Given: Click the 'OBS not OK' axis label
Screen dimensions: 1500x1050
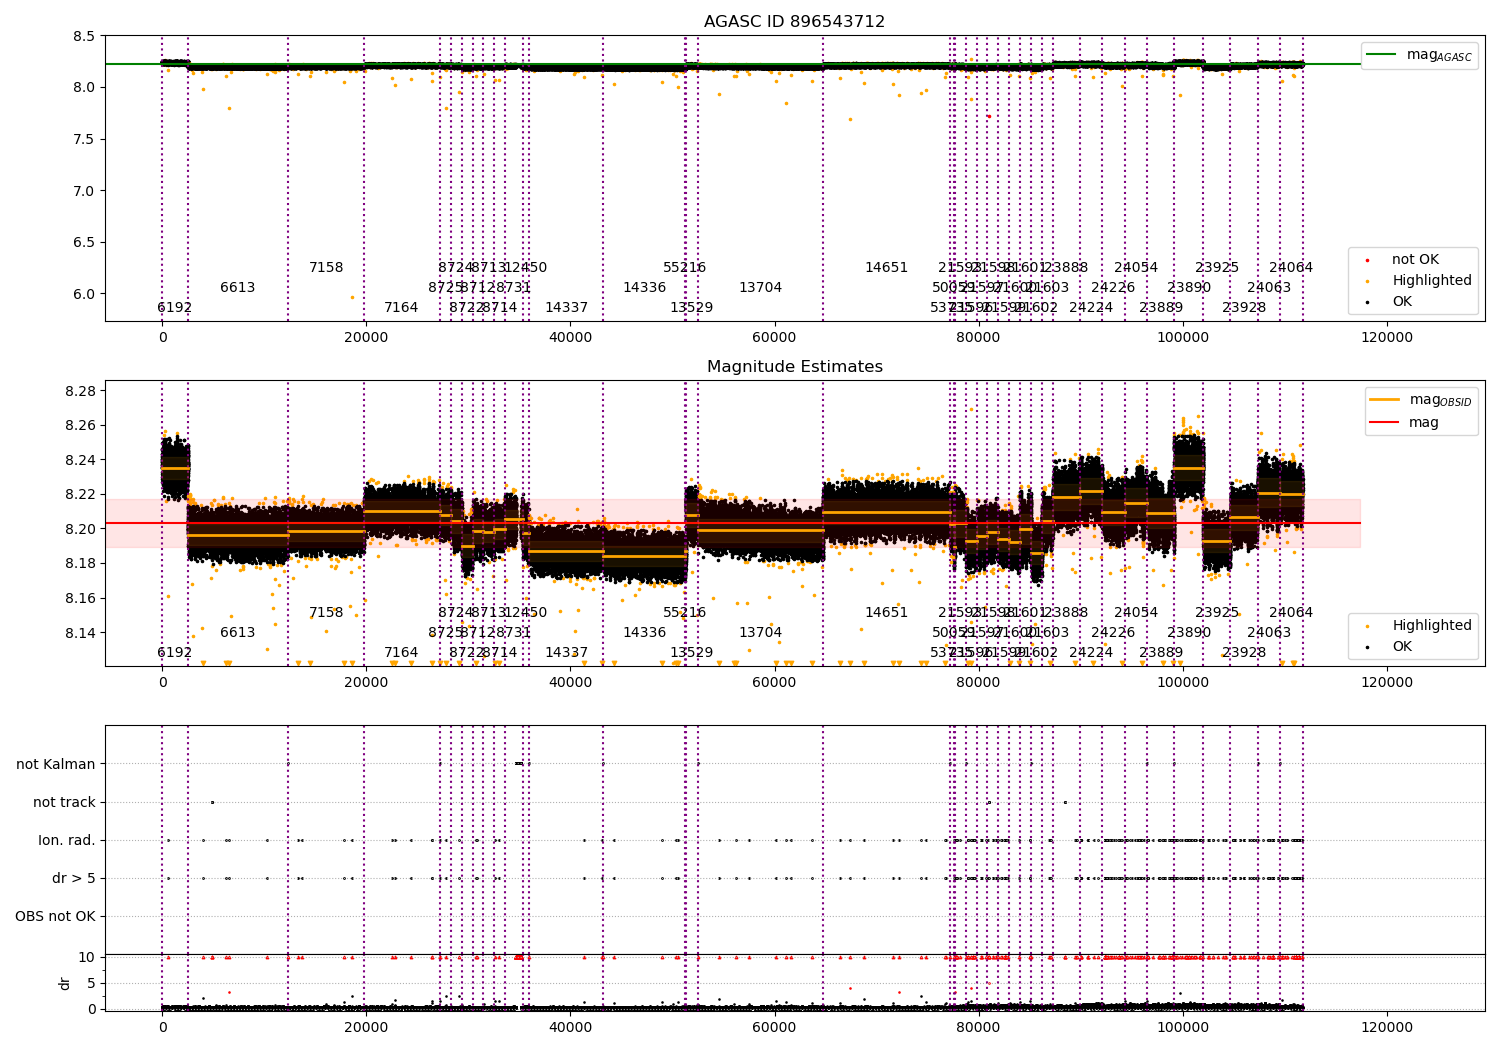Looking at the screenshot, I should pos(55,916).
